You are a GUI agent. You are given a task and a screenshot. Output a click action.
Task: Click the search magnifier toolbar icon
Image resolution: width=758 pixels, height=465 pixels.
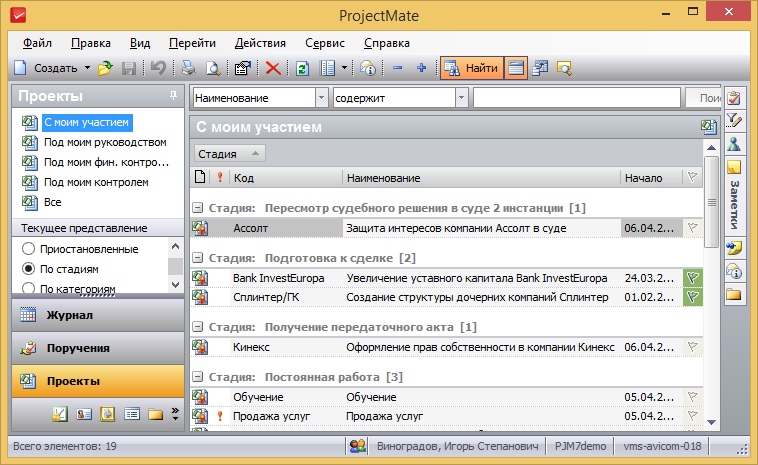[x=564, y=68]
